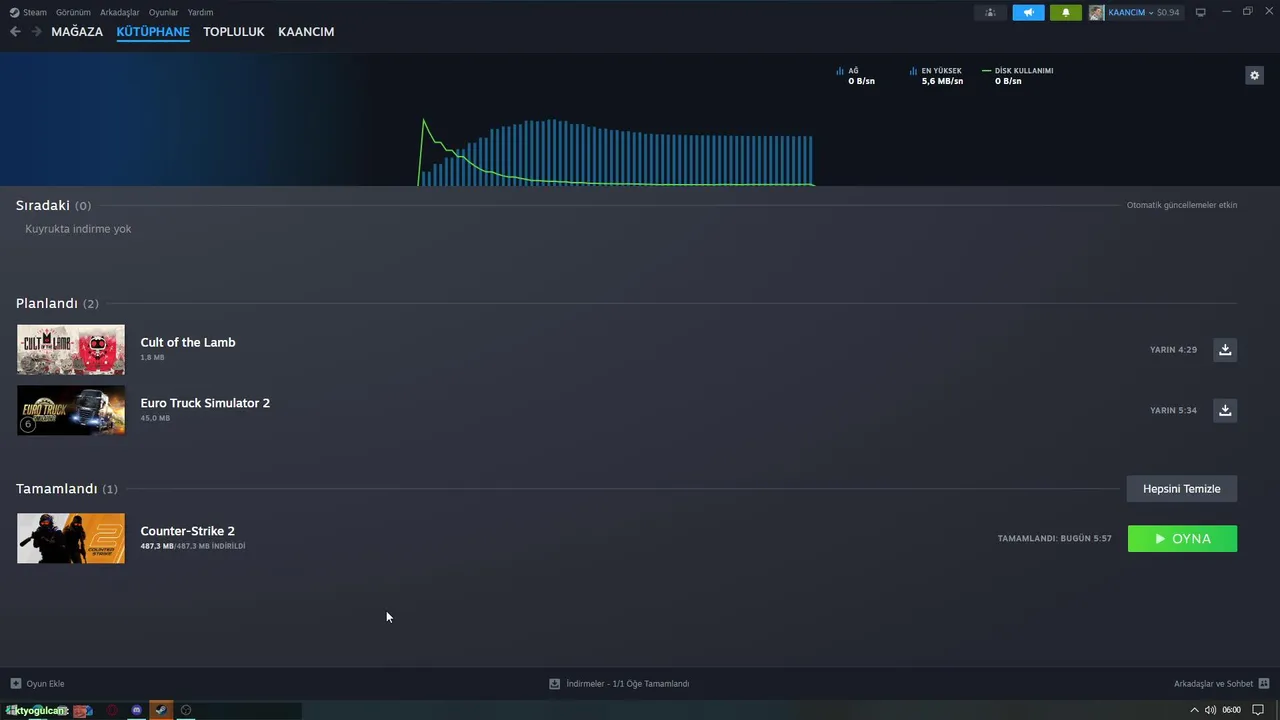Click the DİSK KULLANIMI legend

point(1018,76)
